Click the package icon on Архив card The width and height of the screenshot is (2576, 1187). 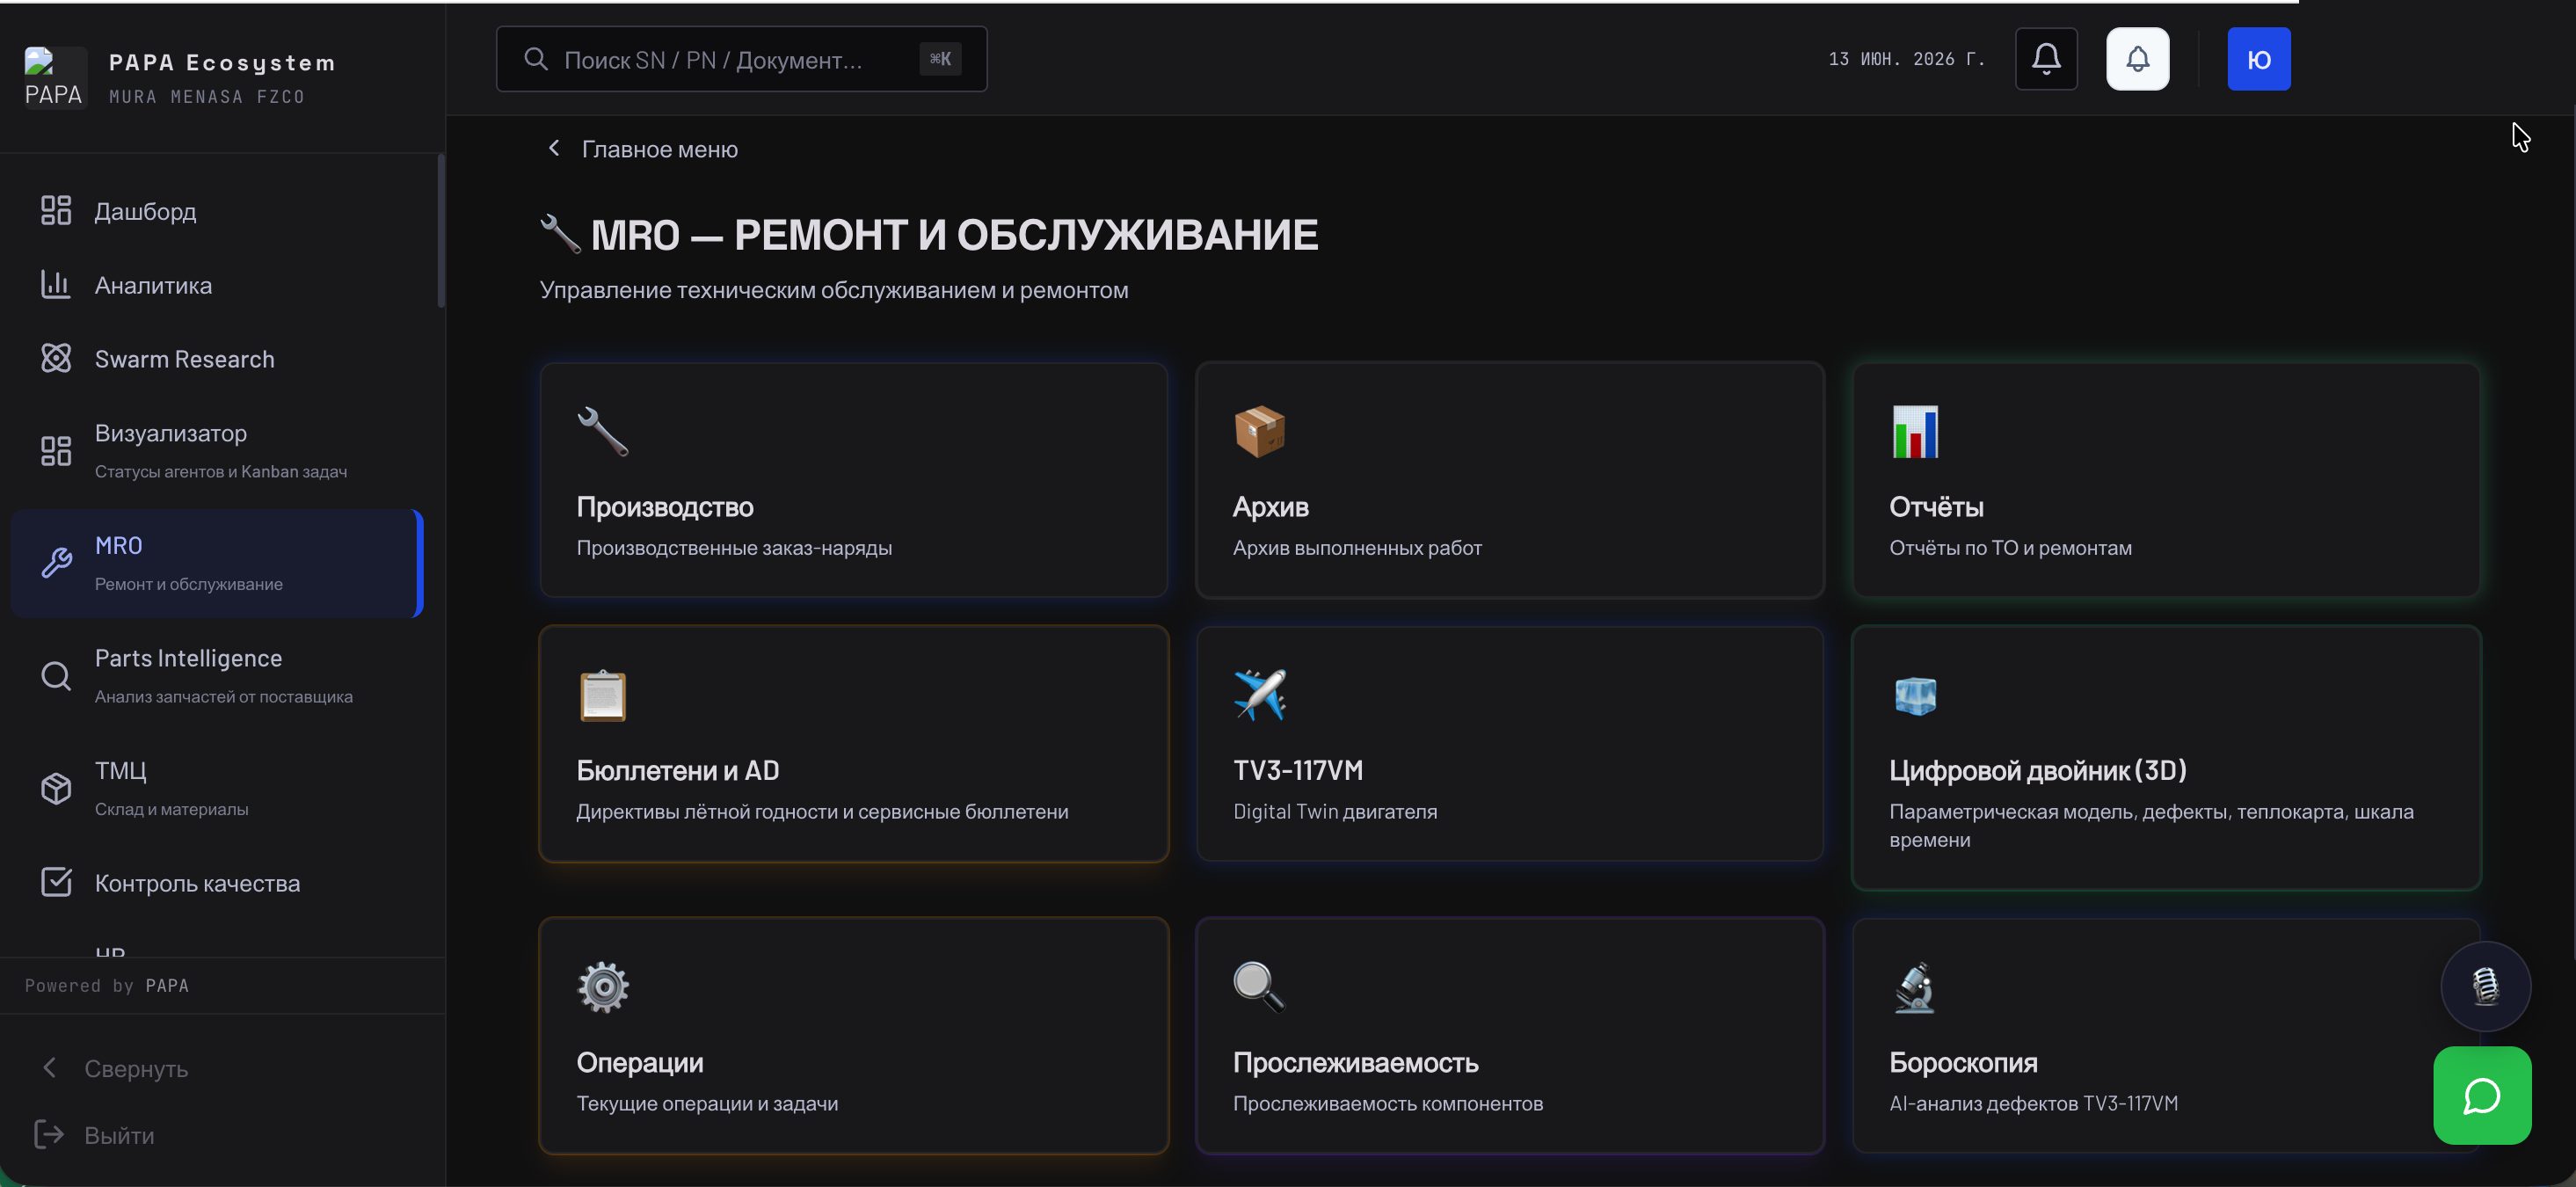[x=1259, y=431]
